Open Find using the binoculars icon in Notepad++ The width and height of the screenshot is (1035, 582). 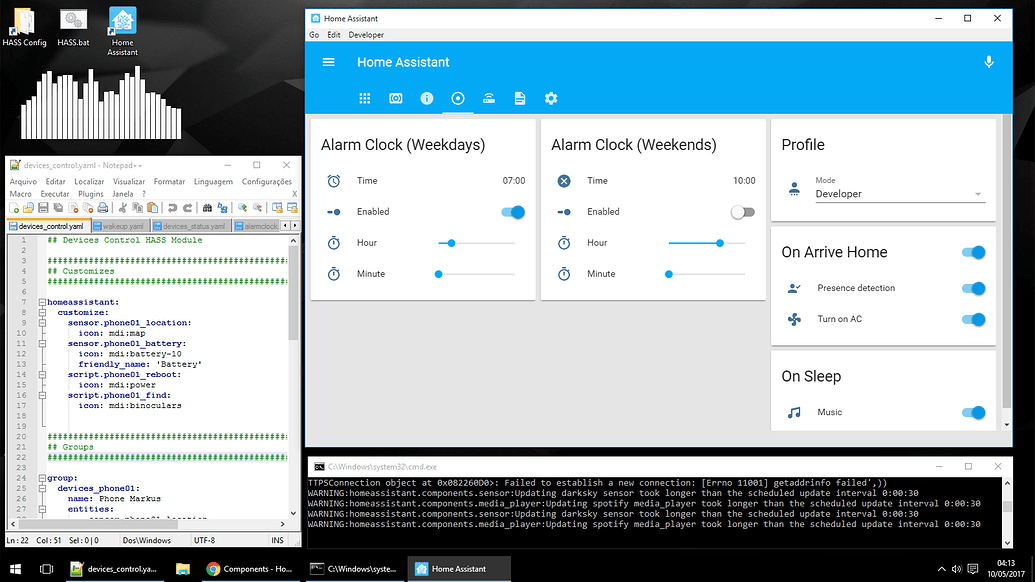[x=208, y=207]
